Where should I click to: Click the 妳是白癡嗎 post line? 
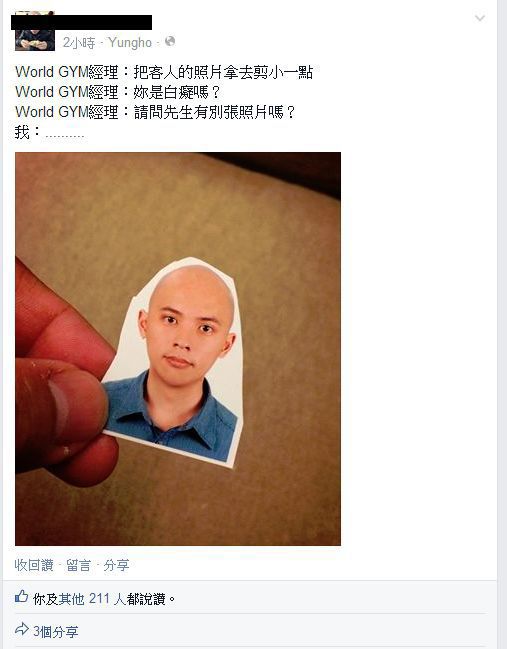(x=118, y=92)
